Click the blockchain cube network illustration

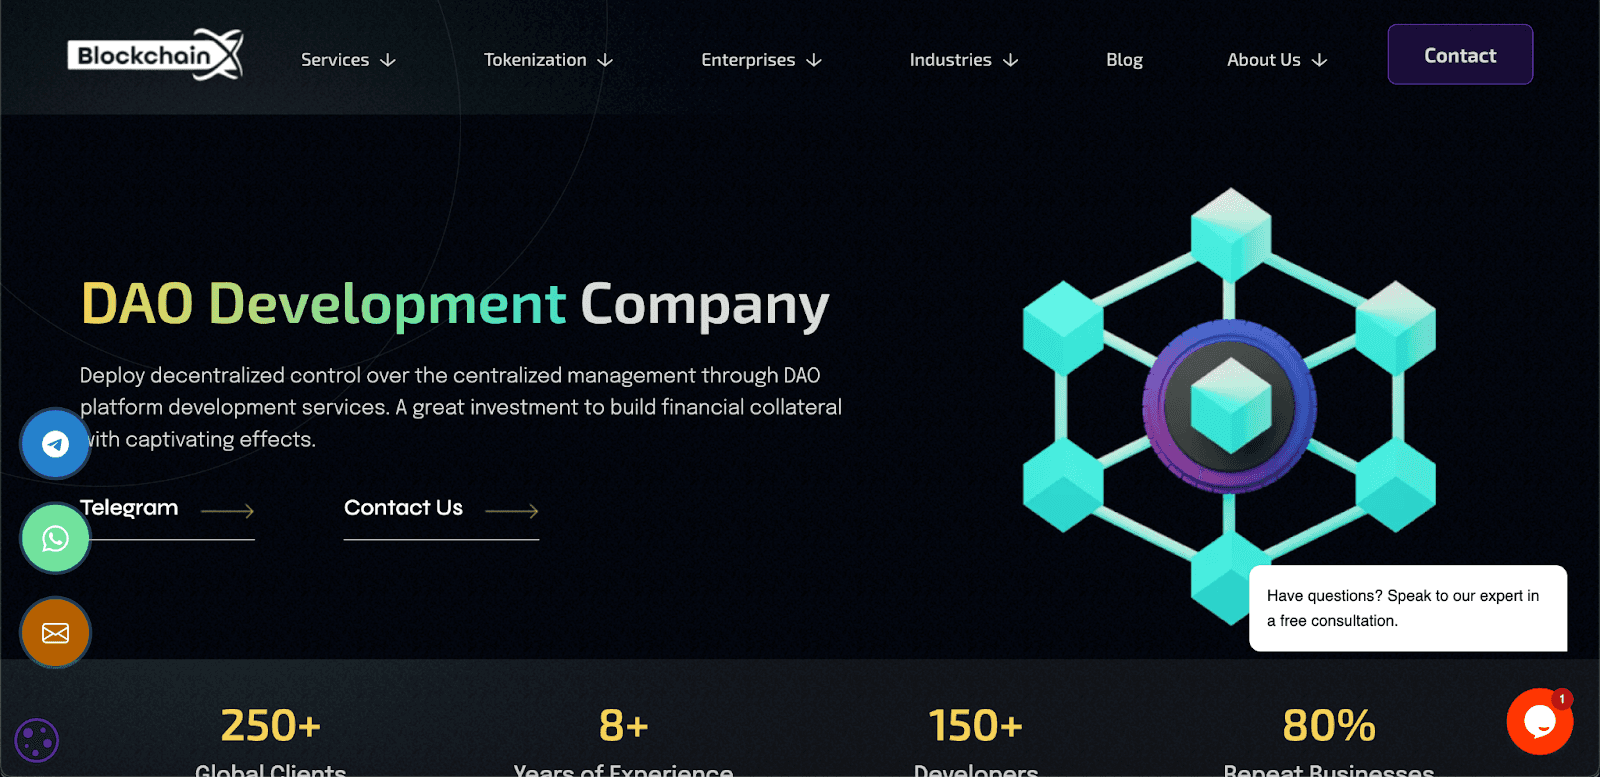tap(1229, 406)
